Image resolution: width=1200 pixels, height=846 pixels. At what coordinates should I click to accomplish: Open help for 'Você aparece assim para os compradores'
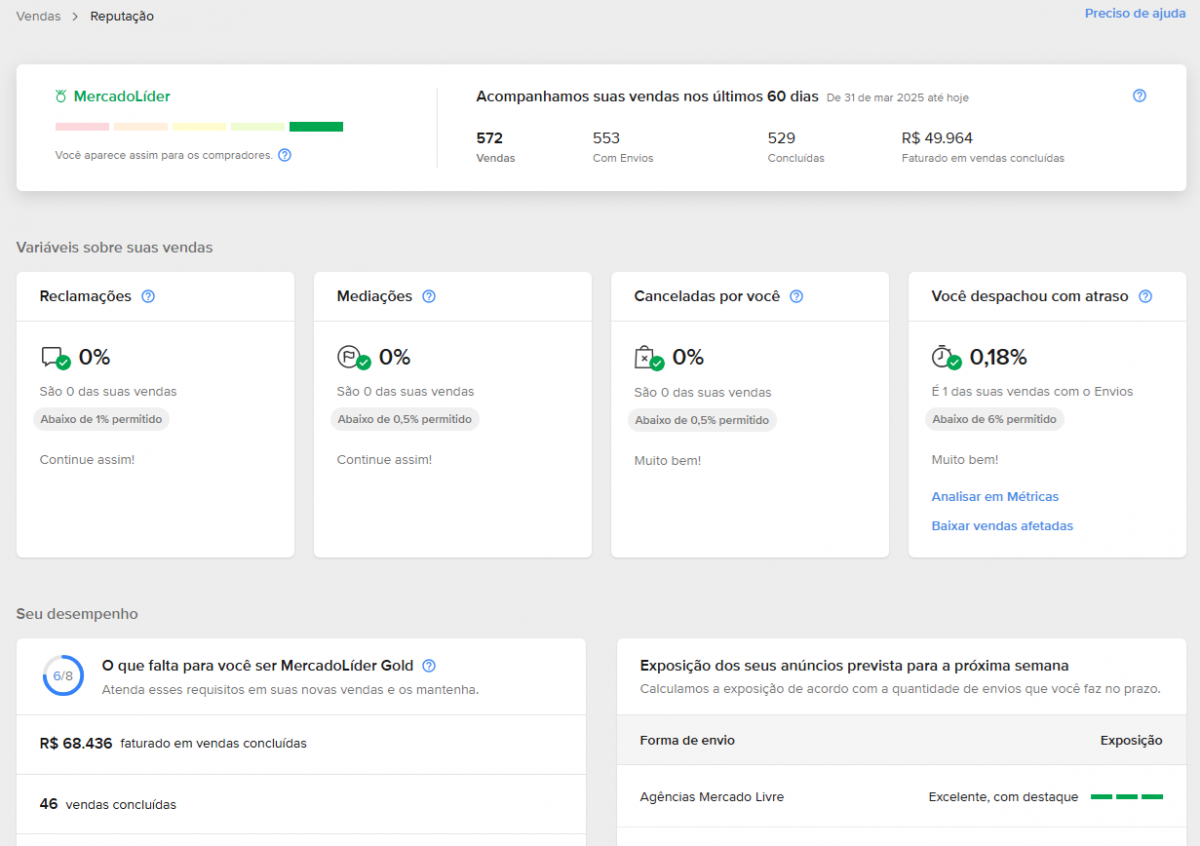tap(285, 155)
